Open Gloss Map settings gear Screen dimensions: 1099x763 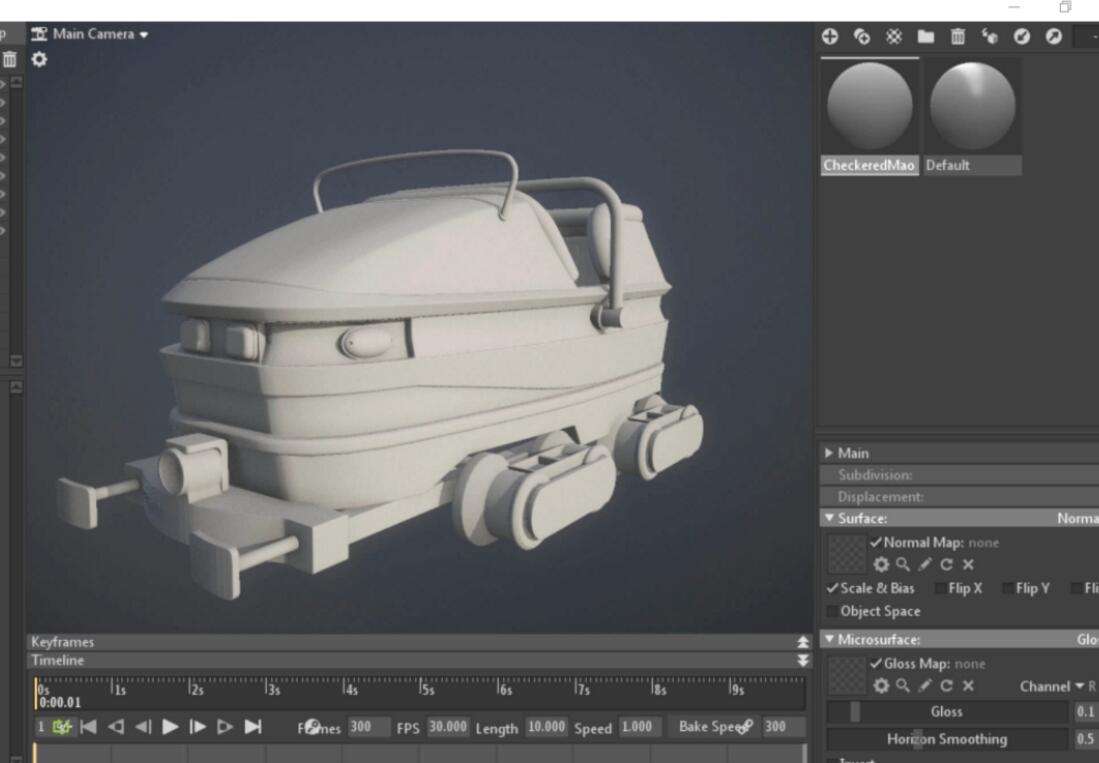click(881, 686)
